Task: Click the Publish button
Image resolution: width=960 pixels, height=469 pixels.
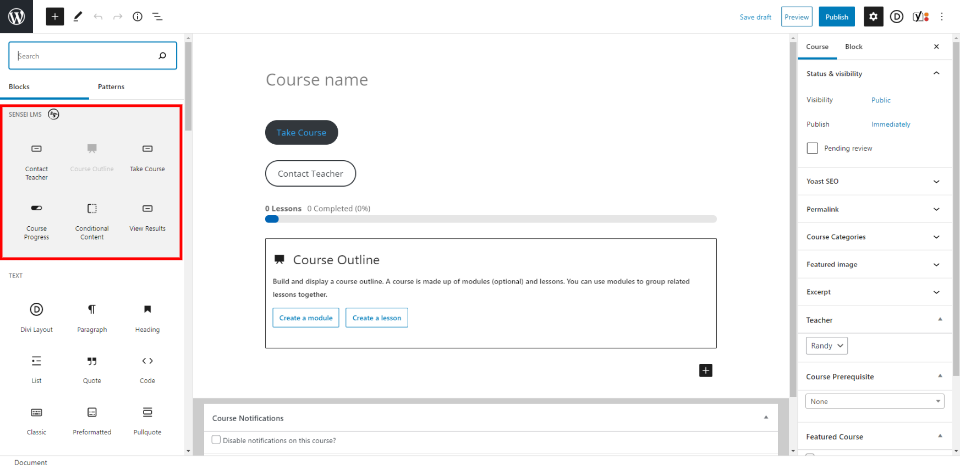Action: tap(836, 17)
